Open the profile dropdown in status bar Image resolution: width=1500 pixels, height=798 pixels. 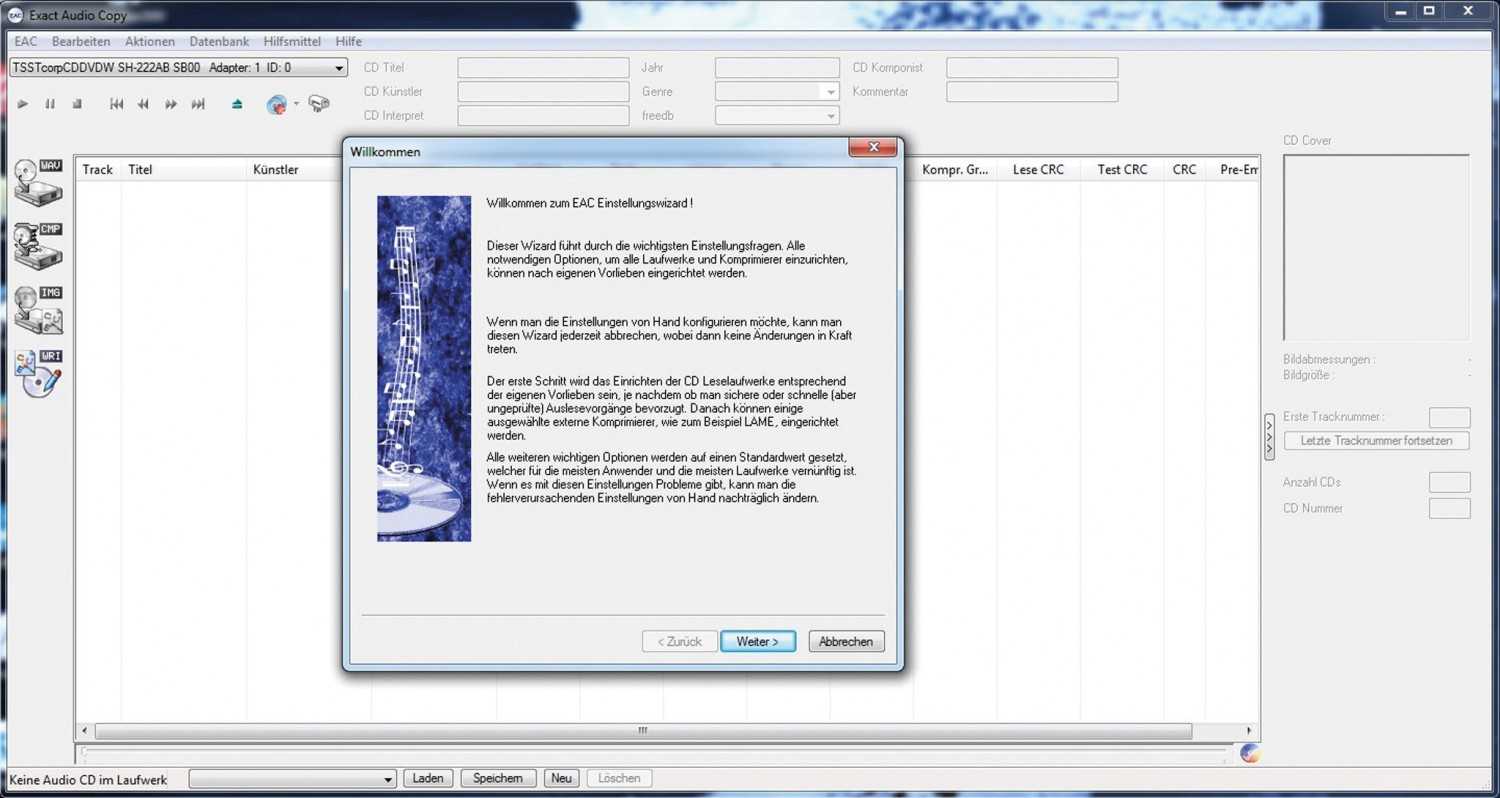click(x=293, y=779)
